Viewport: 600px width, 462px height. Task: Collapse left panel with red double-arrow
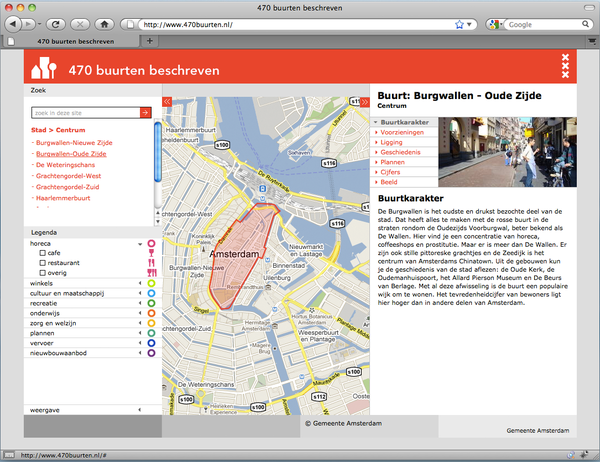167,101
